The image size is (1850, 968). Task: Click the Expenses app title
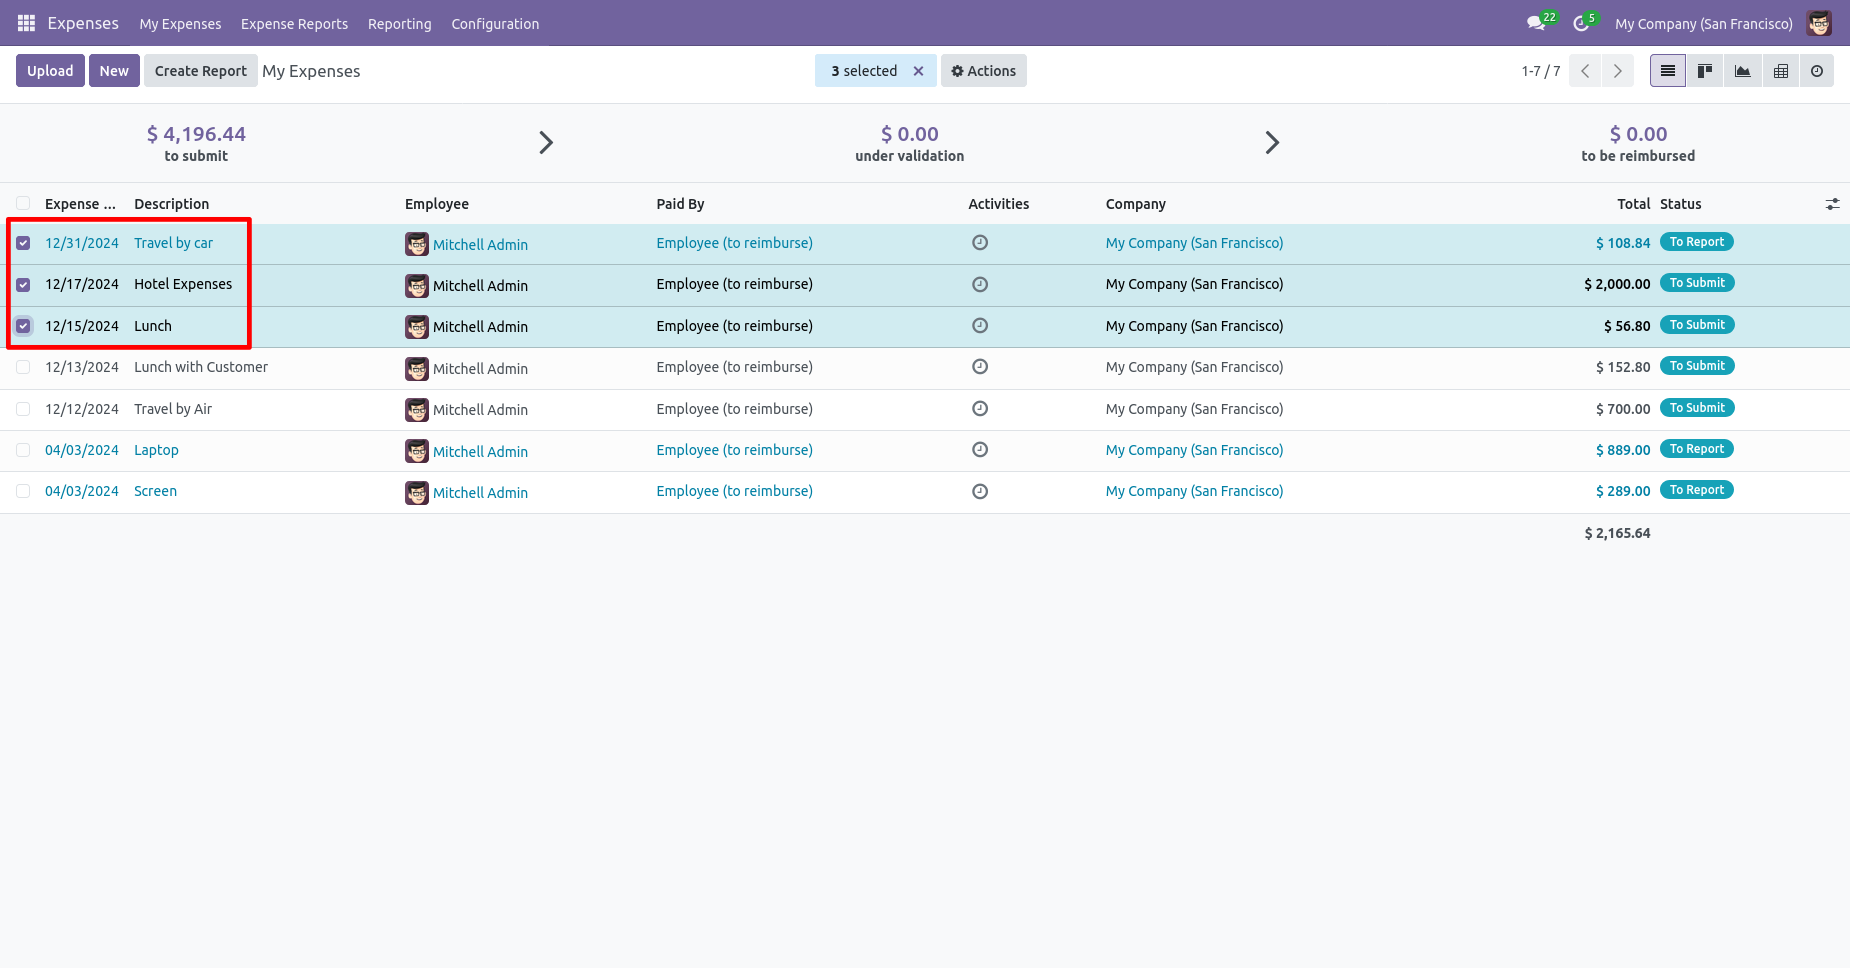83,23
